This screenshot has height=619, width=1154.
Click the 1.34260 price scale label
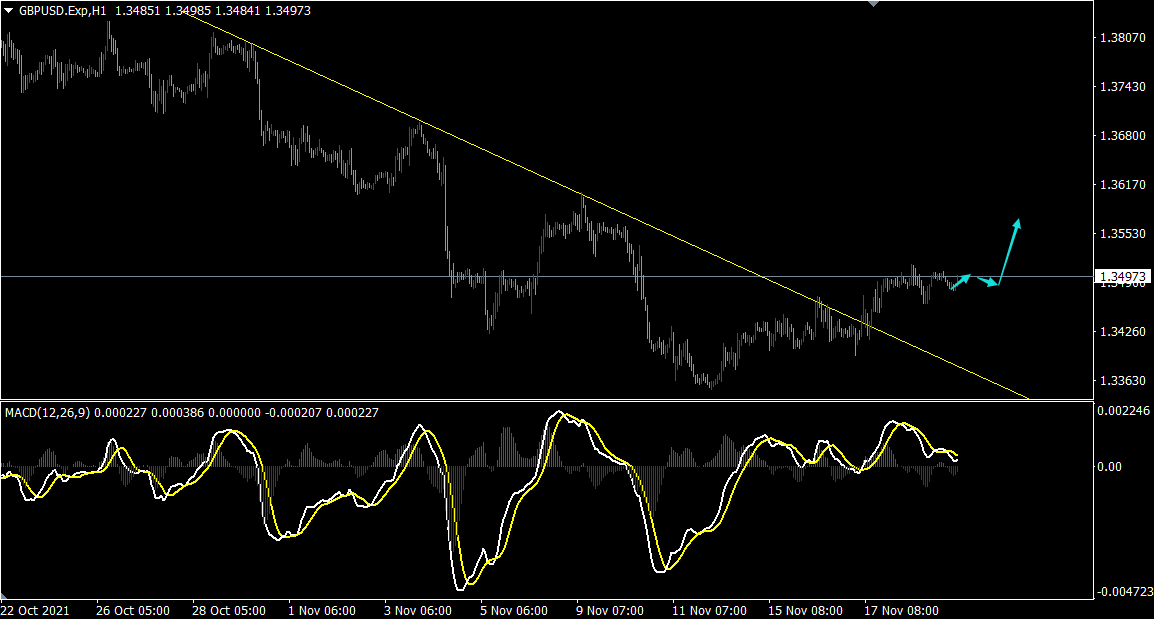pos(1122,332)
